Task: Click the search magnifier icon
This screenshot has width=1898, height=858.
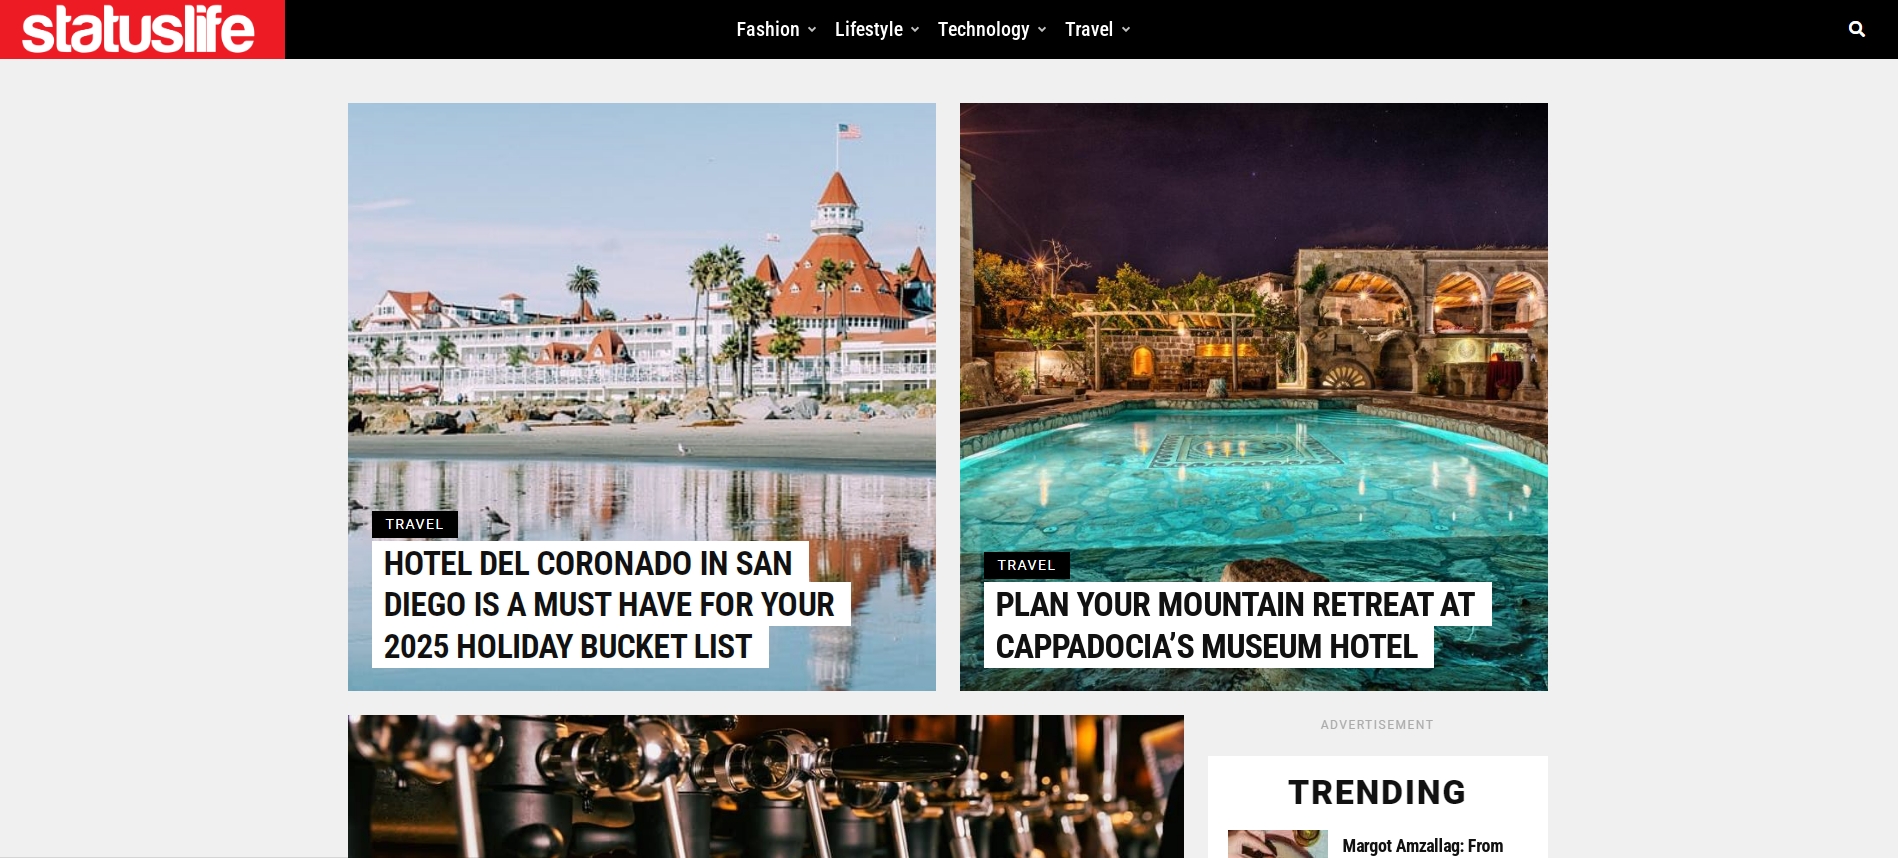Action: (x=1856, y=29)
